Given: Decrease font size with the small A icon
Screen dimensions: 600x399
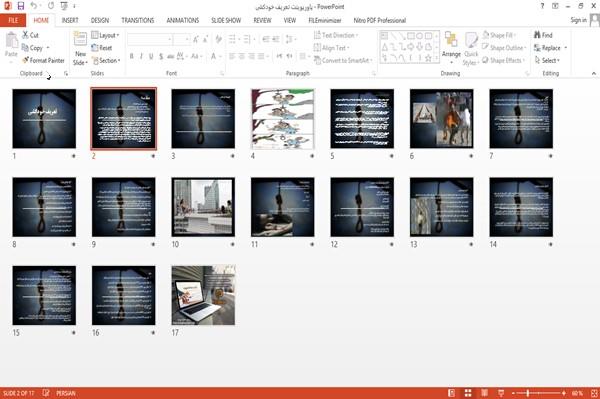Looking at the screenshot, I should pyautogui.click(x=205, y=39).
